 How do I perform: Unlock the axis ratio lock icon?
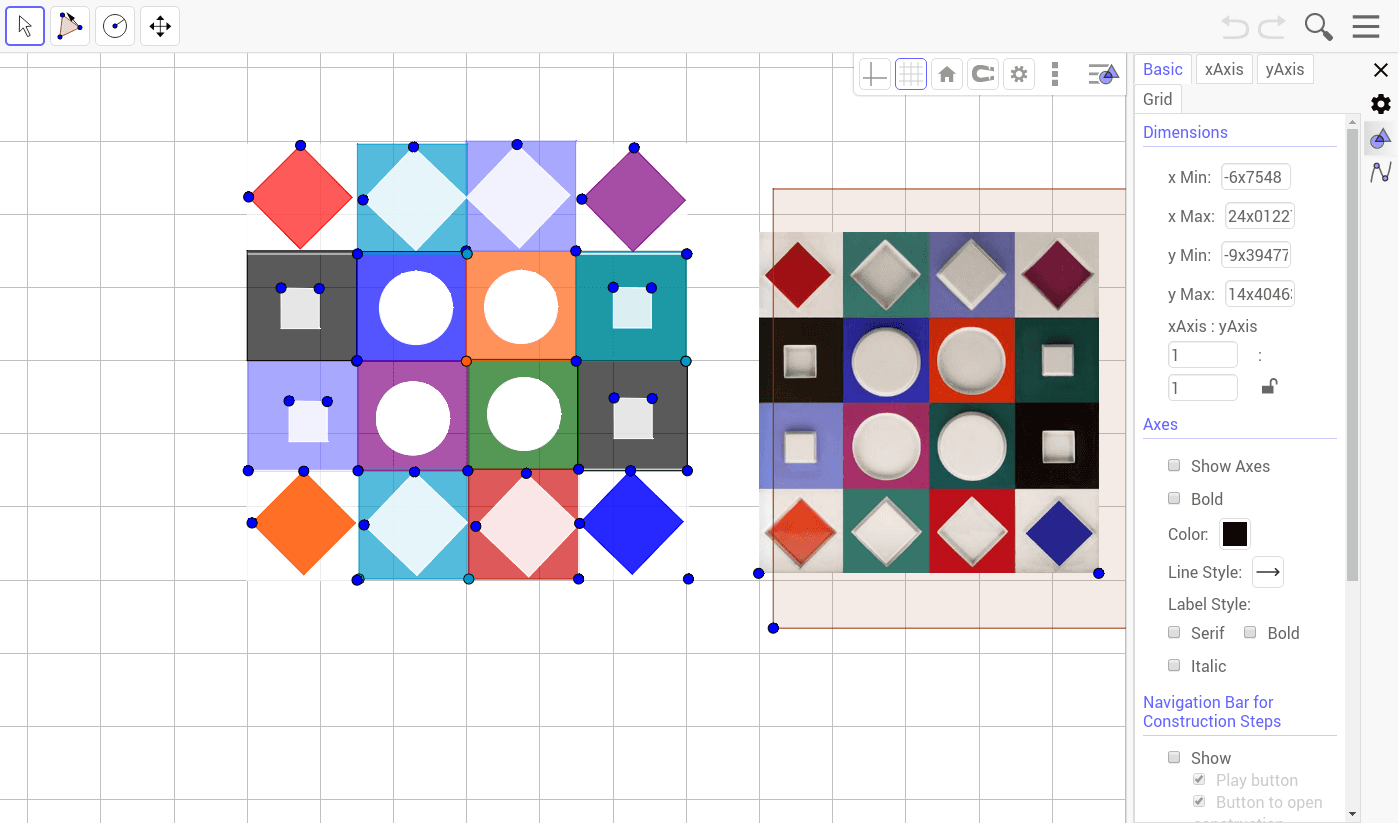pos(1269,386)
